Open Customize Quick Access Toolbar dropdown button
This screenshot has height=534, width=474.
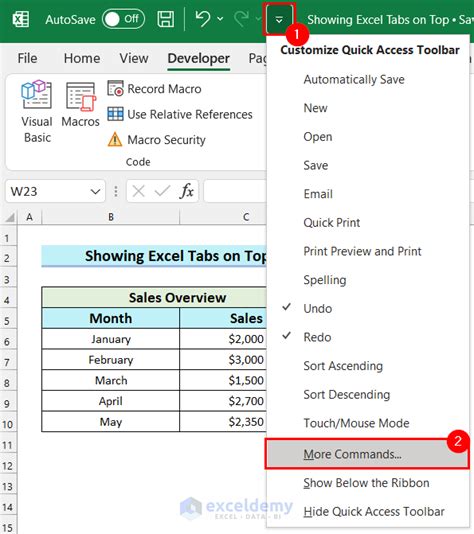[279, 20]
